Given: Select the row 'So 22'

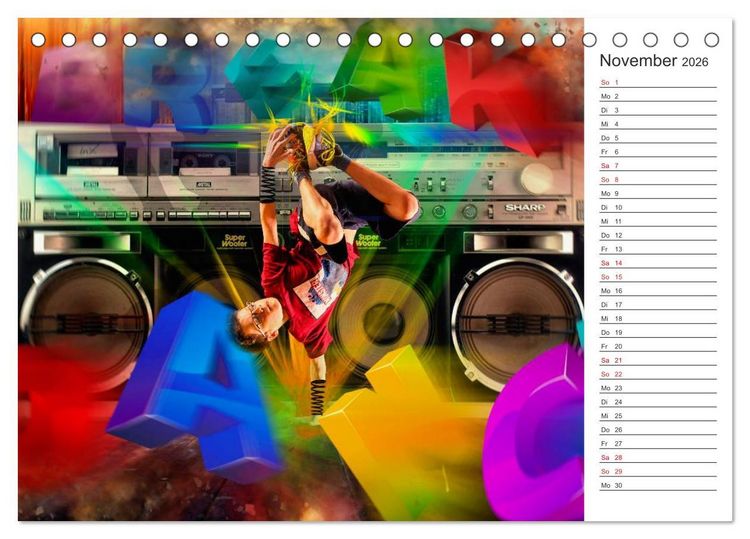Looking at the screenshot, I should (658, 374).
